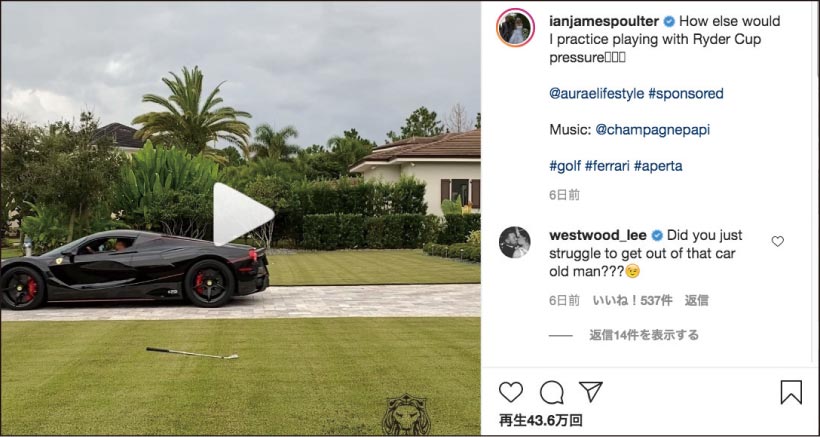Viewport: 820px width, 437px height.
Task: Open the #golf hashtag
Action: (565, 166)
